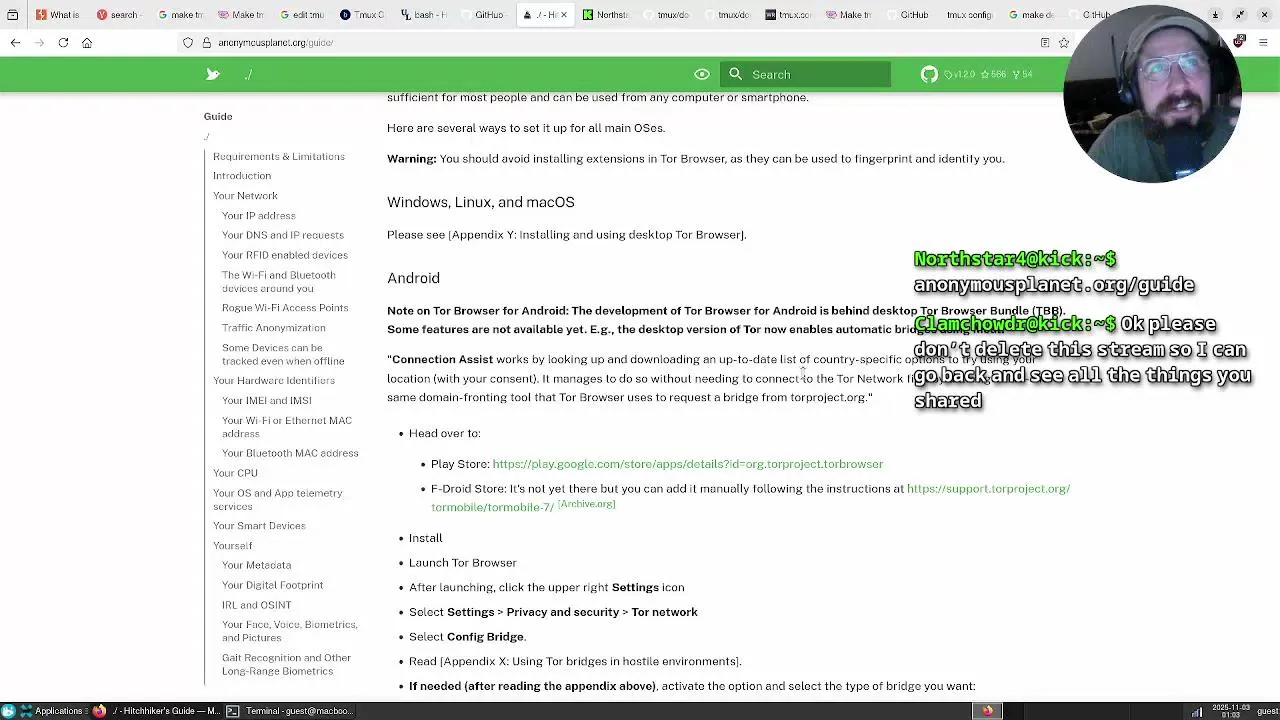Image resolution: width=1280 pixels, height=720 pixels.
Task: Go to Your RFID enabled devices
Action: 285,255
